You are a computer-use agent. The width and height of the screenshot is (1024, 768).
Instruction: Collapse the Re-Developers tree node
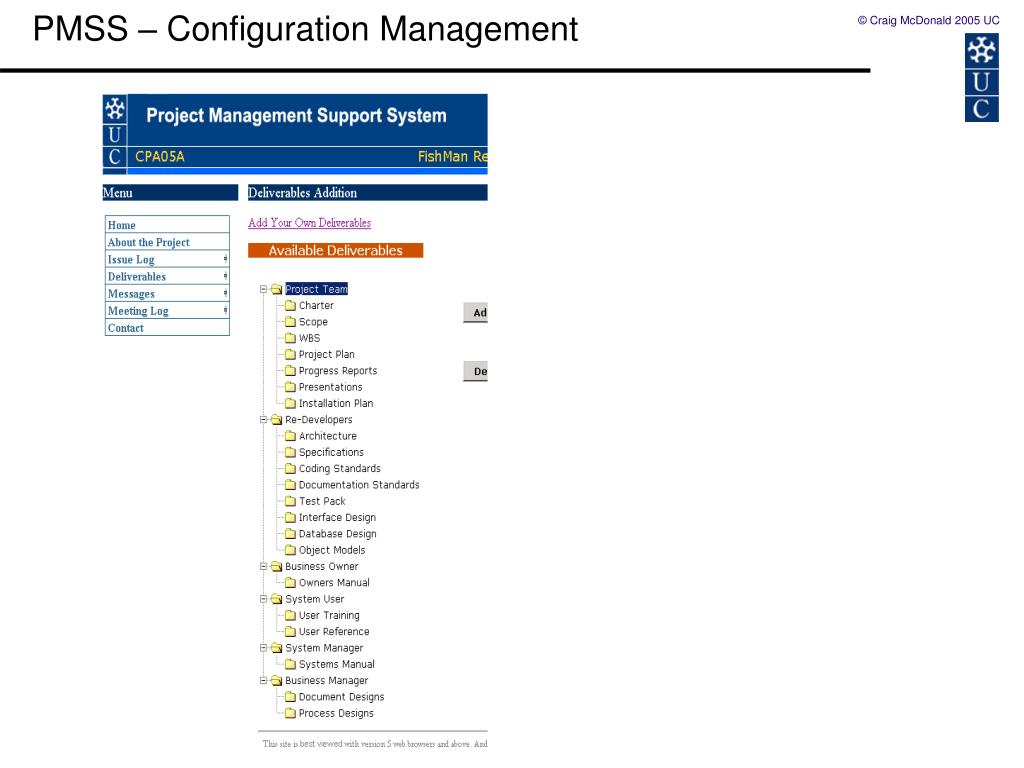coord(264,419)
